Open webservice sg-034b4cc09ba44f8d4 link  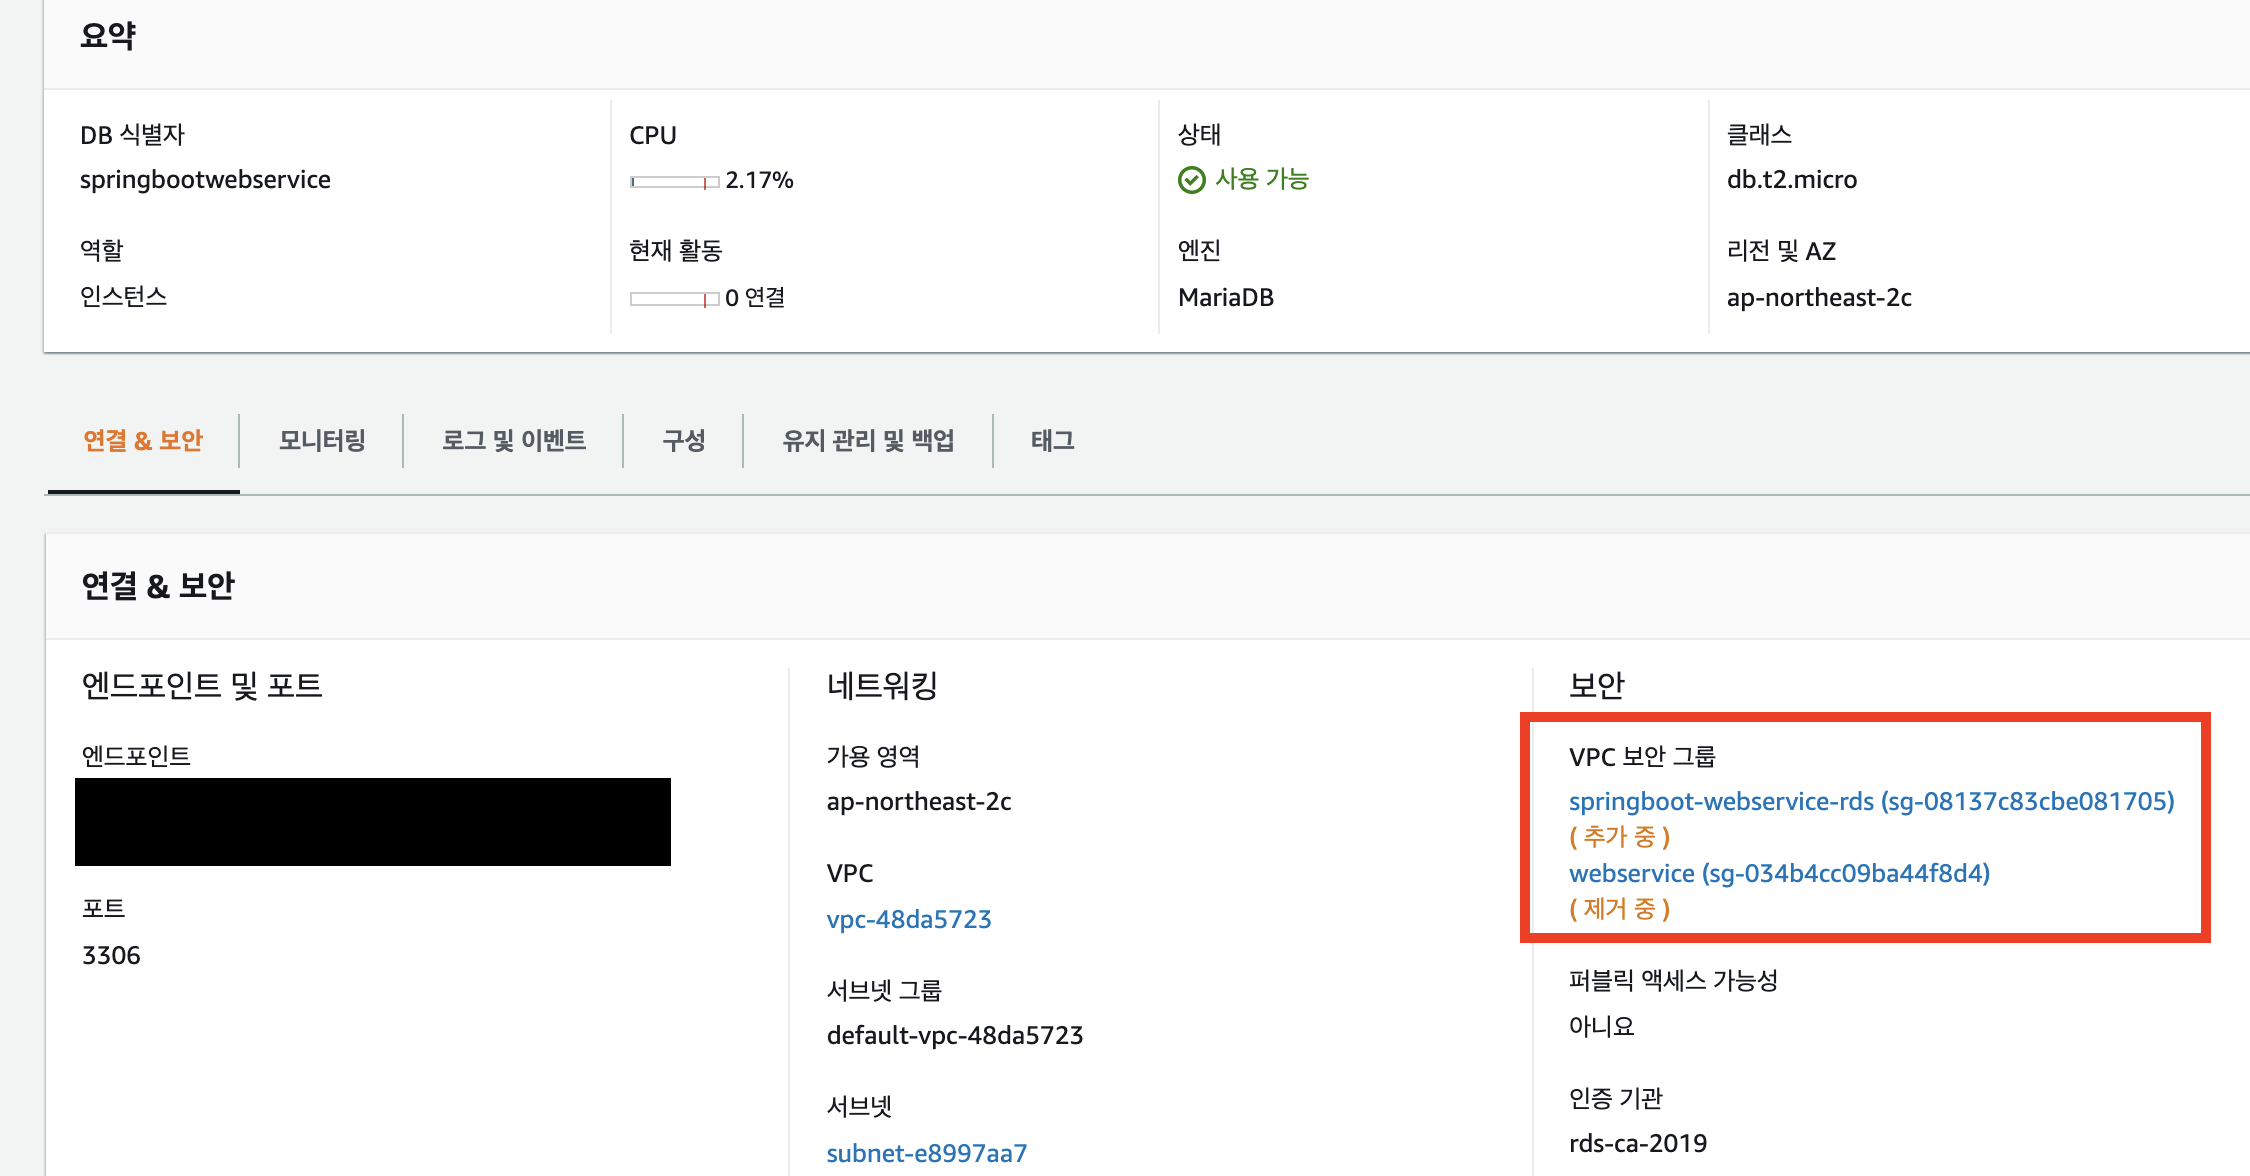pyautogui.click(x=1779, y=874)
